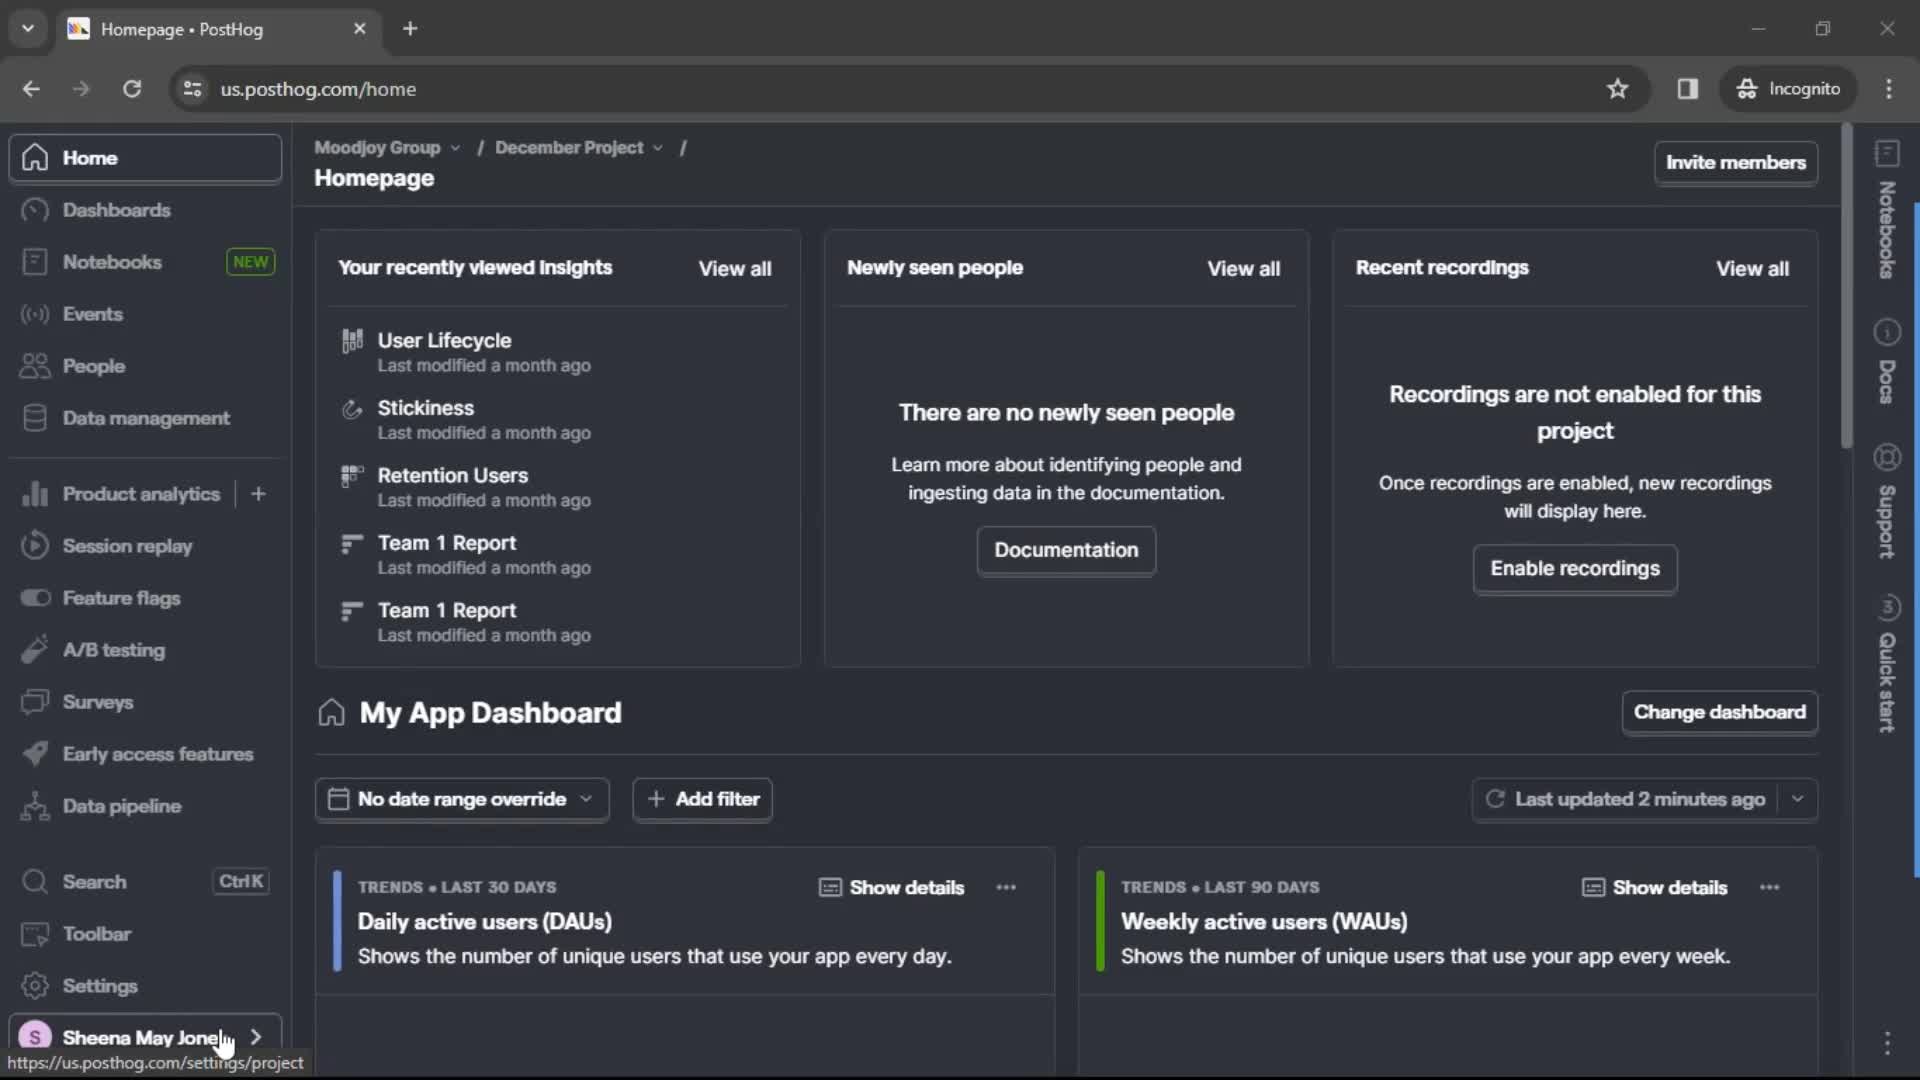Open more options for Daily active users card
1920x1080 pixels.
[1006, 887]
